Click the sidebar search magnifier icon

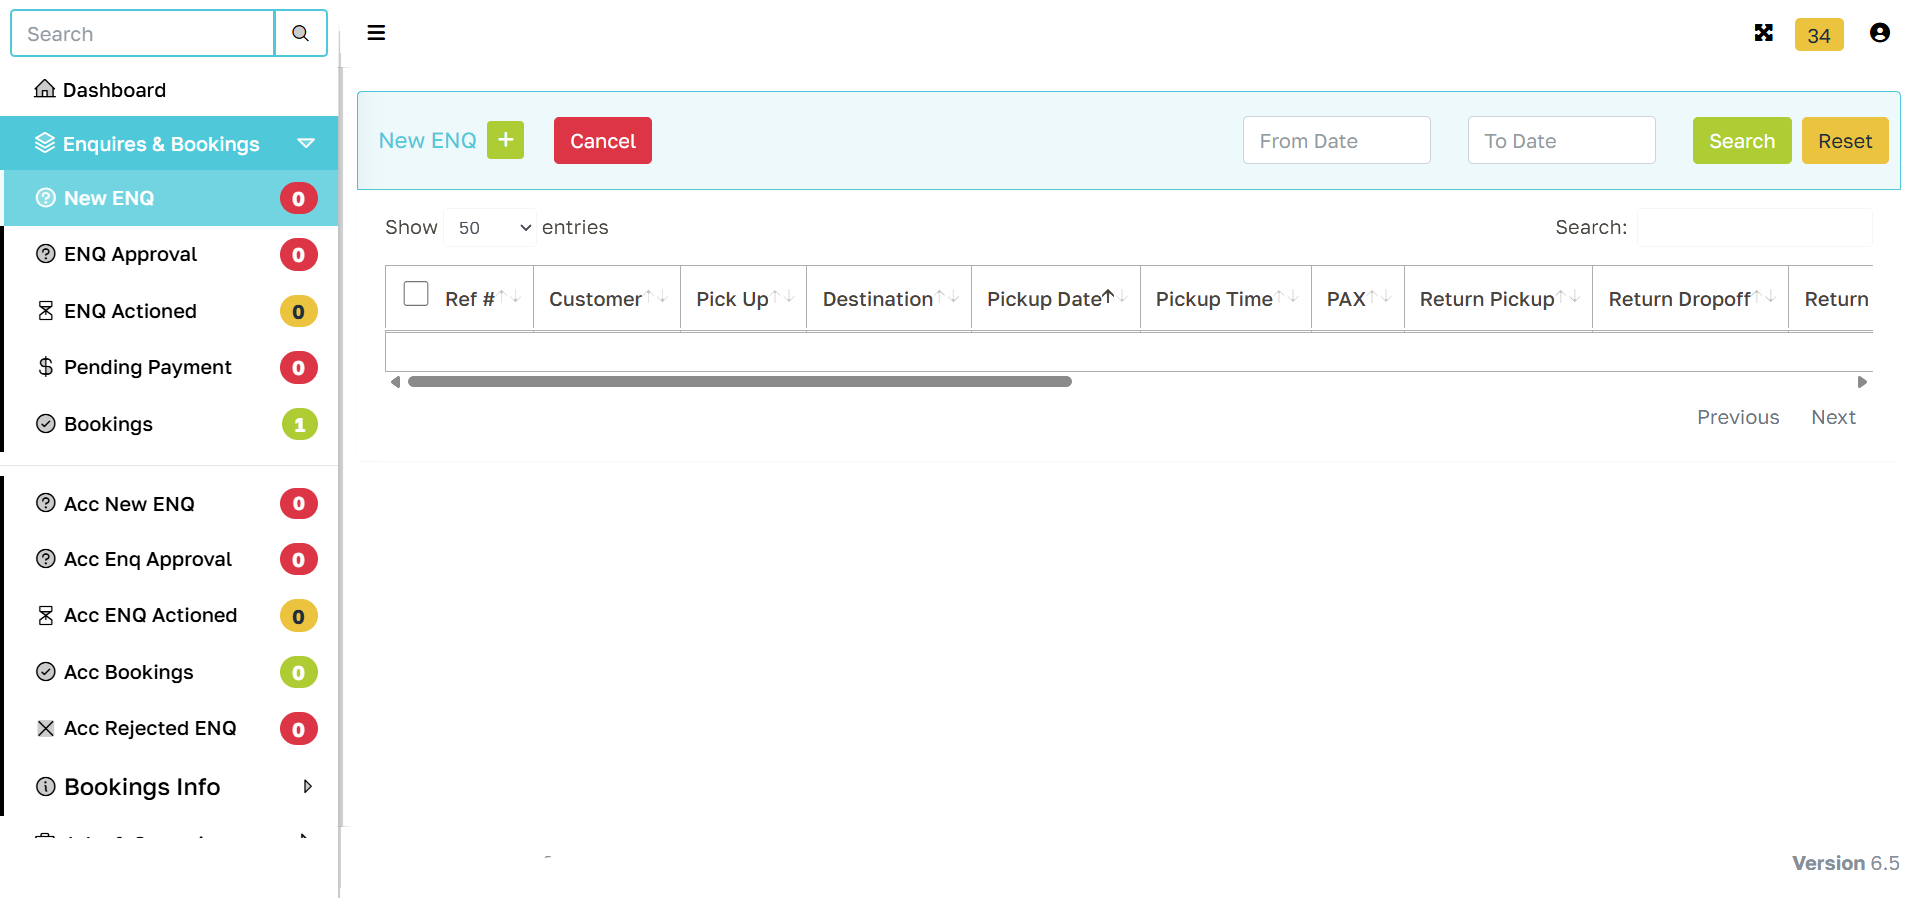pos(300,34)
